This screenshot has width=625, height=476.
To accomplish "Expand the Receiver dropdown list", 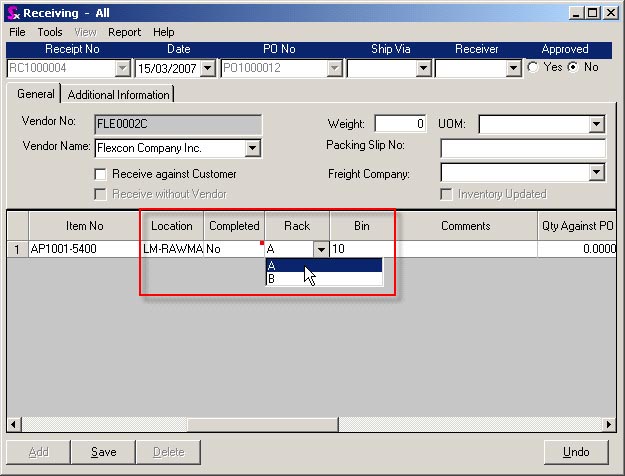I will pos(513,68).
